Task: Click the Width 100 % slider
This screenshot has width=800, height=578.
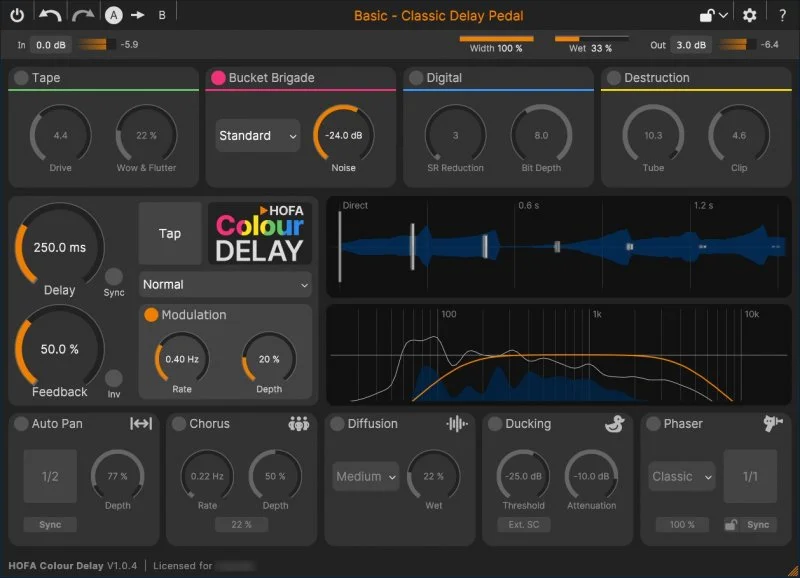Action: (496, 44)
